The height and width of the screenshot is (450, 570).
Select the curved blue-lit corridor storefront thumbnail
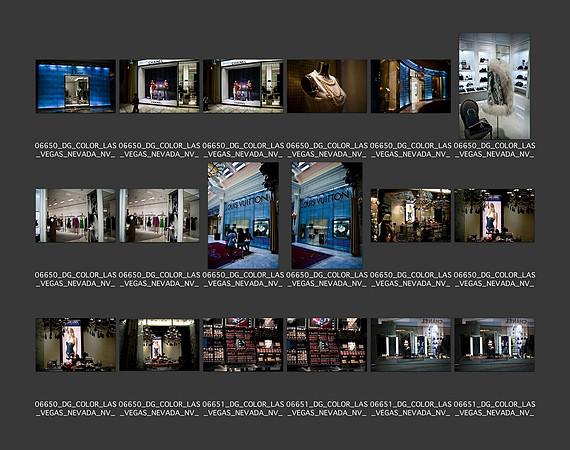[x=411, y=86]
